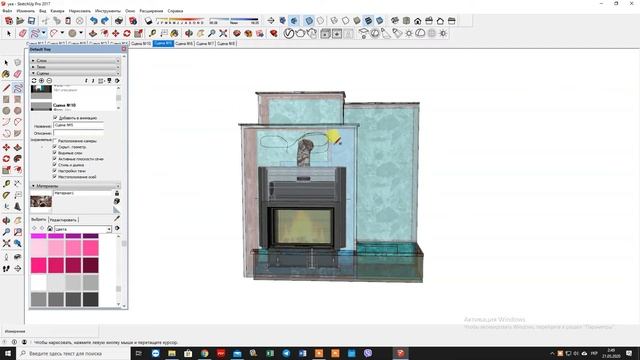
Task: Select the Line pencil tool in left toolbar
Action: pos(6,88)
